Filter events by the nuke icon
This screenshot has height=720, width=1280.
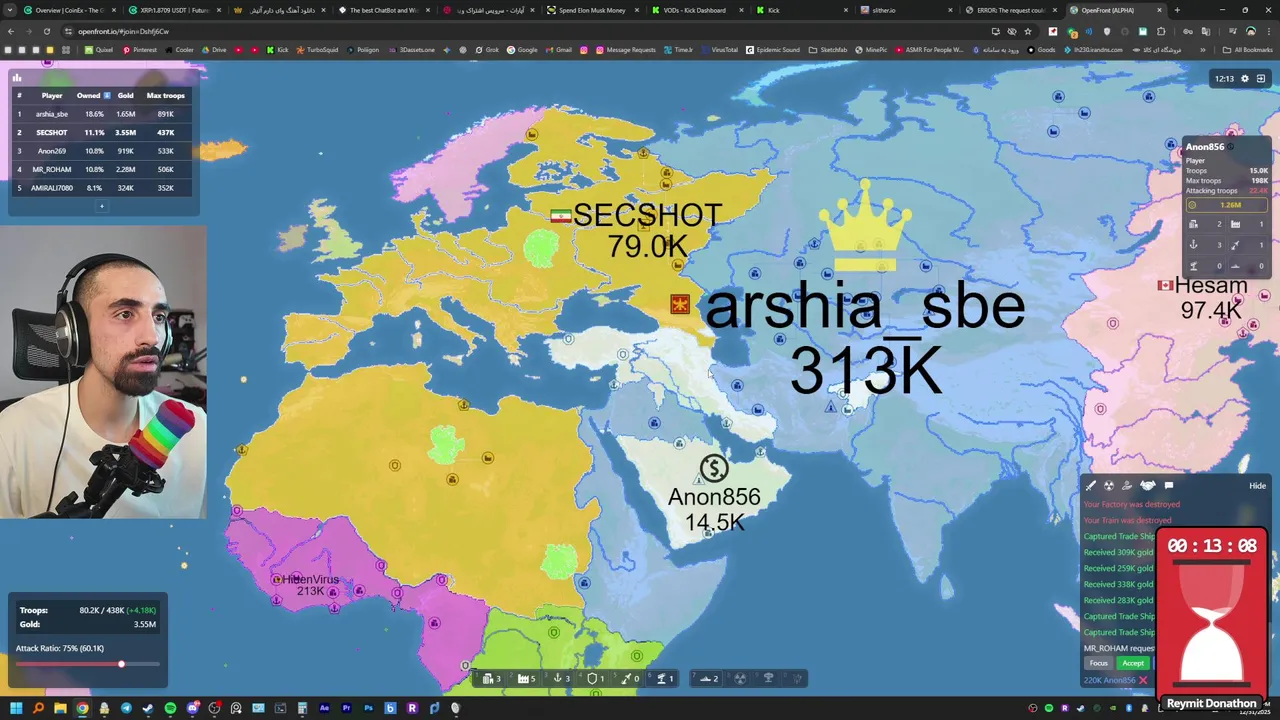point(1109,486)
